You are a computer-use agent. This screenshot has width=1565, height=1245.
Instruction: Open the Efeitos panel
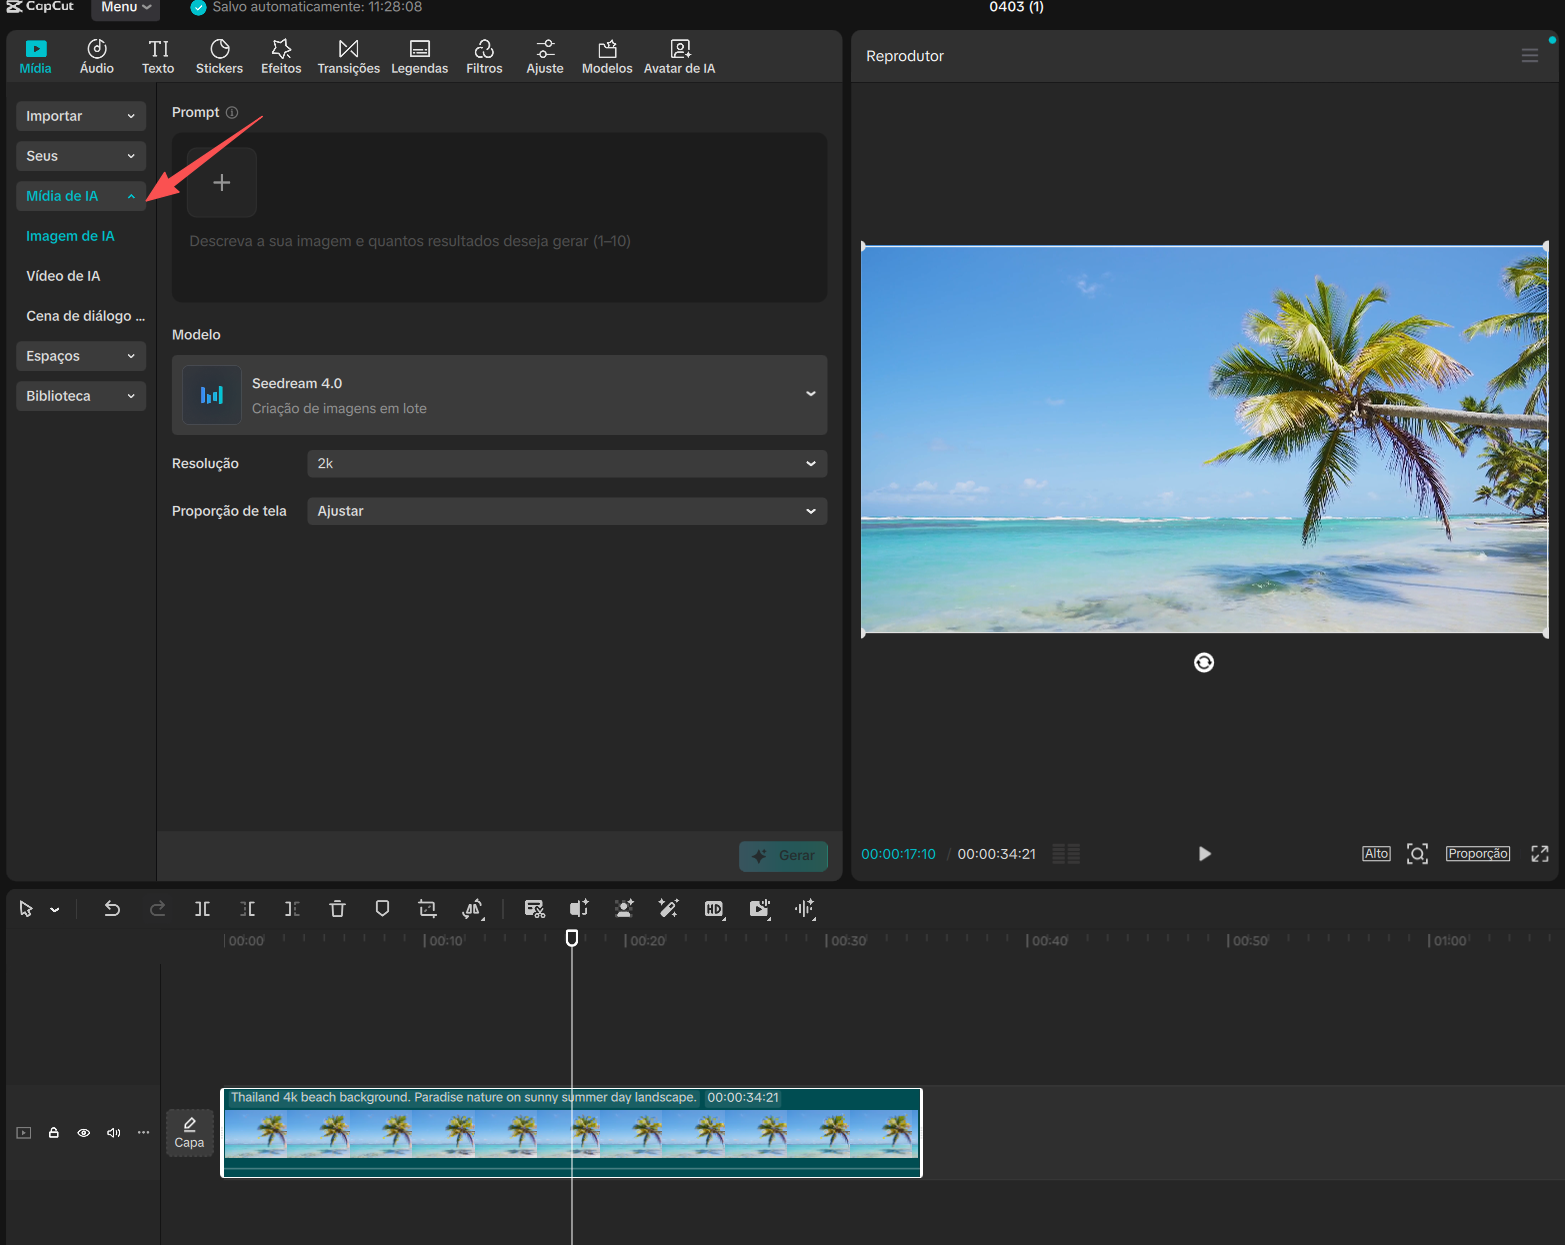(281, 57)
